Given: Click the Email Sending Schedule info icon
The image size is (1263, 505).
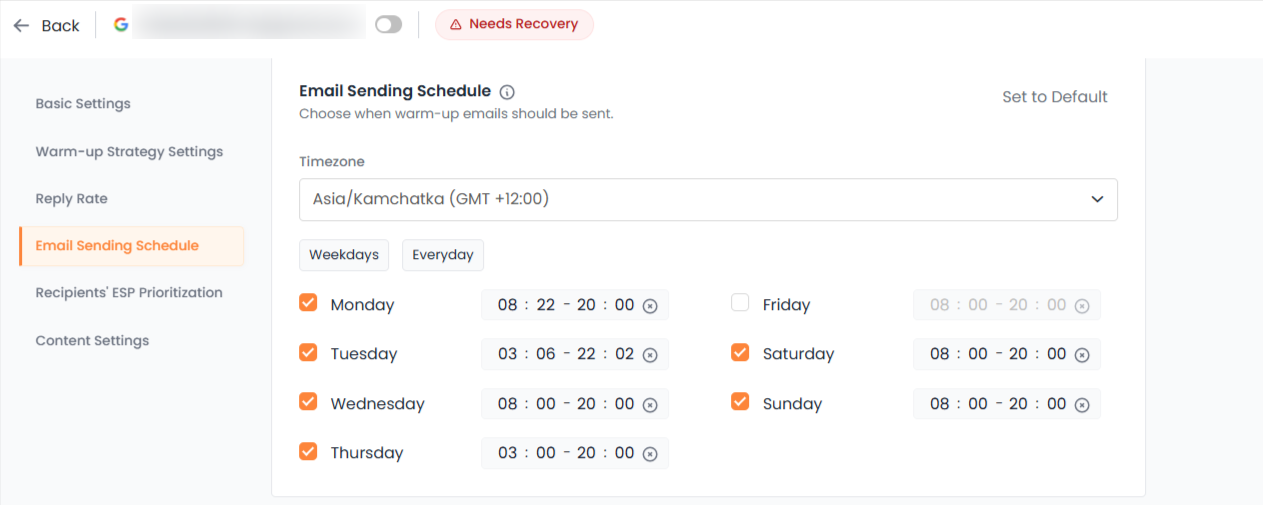Looking at the screenshot, I should tap(507, 92).
